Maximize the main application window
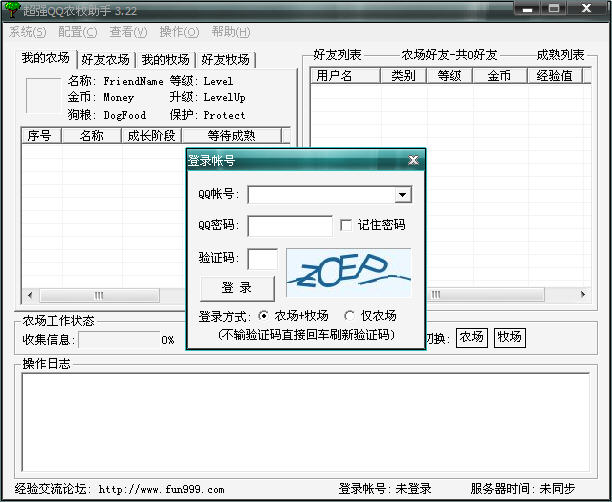612x502 pixels. click(554, 9)
